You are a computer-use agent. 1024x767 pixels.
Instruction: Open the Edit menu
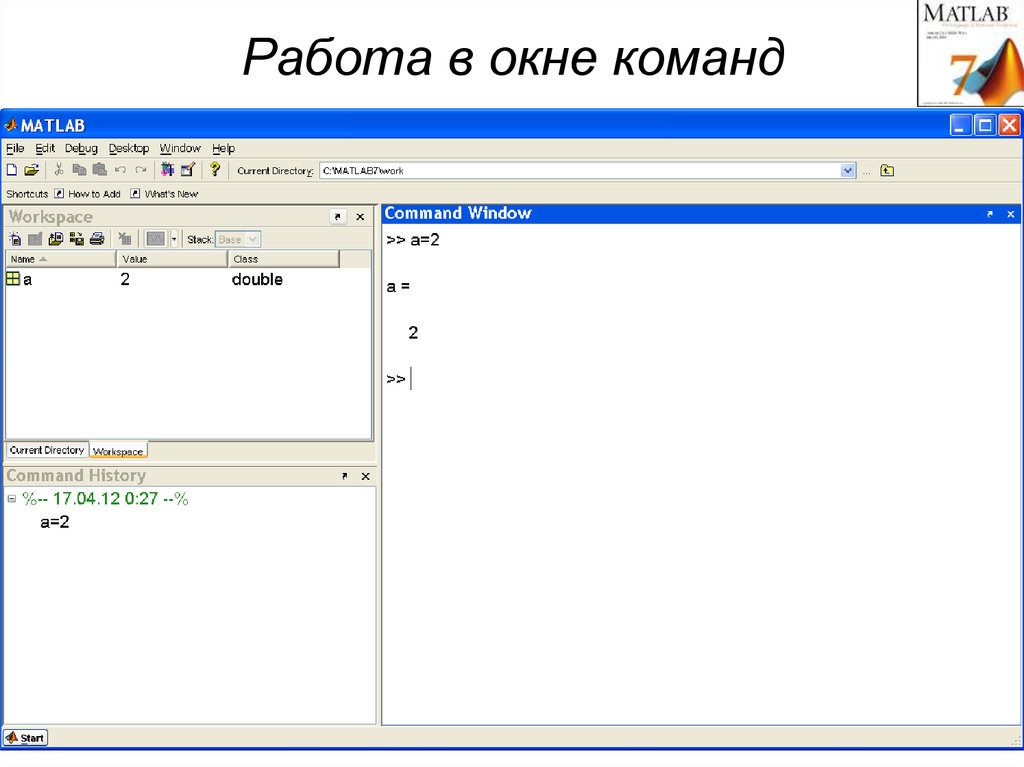pyautogui.click(x=45, y=148)
